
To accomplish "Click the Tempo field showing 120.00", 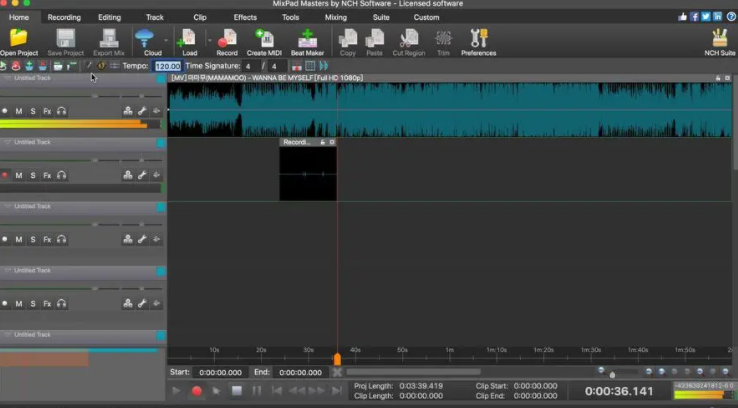I will tap(168, 66).
